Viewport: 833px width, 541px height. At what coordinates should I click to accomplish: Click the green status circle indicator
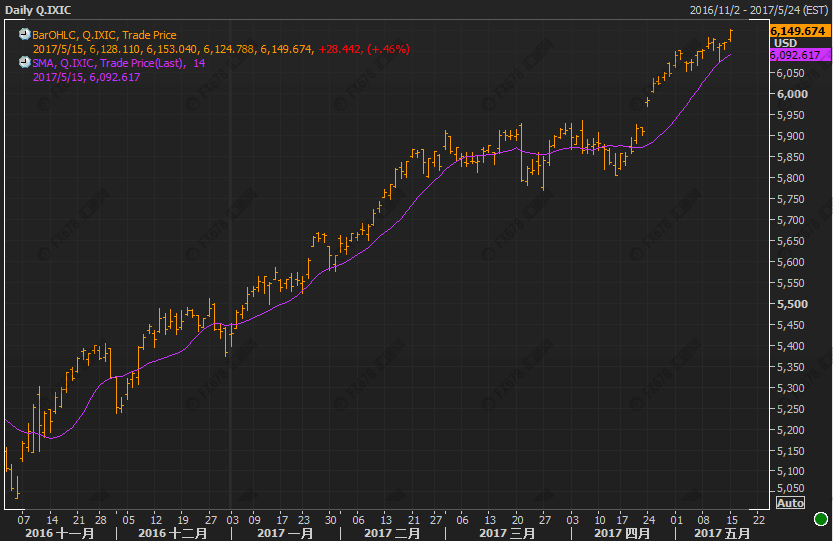tap(821, 519)
